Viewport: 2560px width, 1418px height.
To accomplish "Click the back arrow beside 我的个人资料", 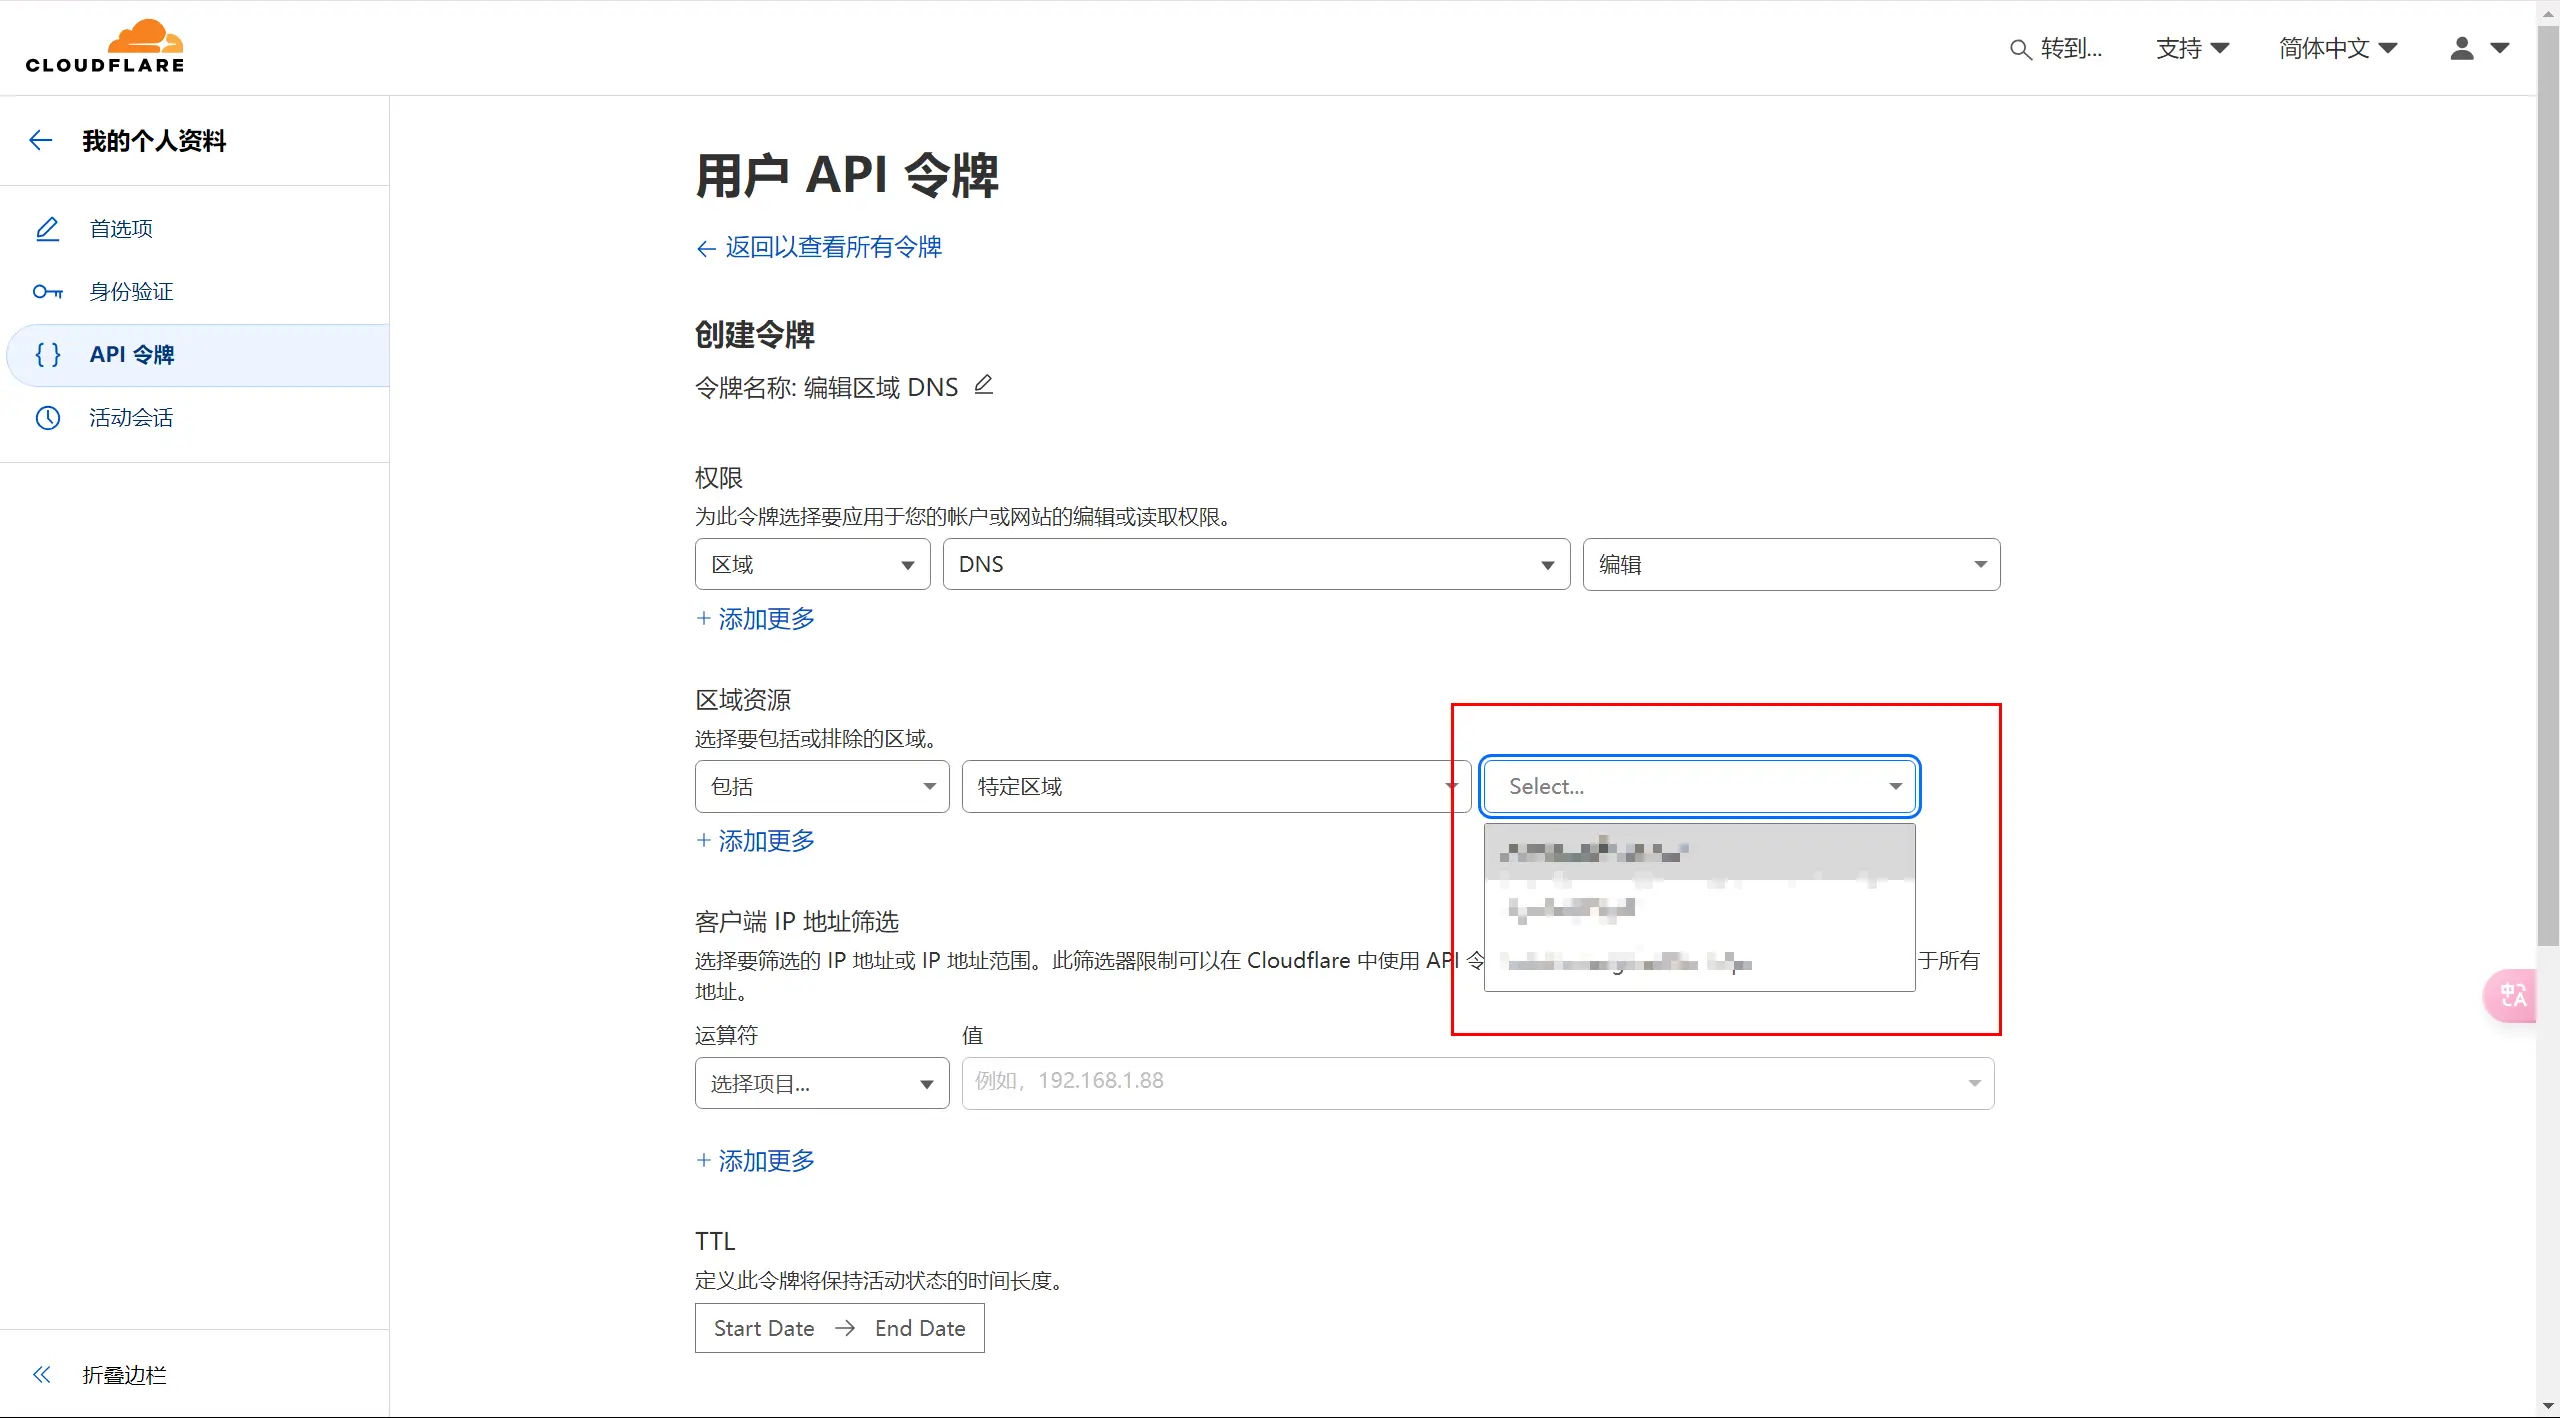I will click(41, 141).
